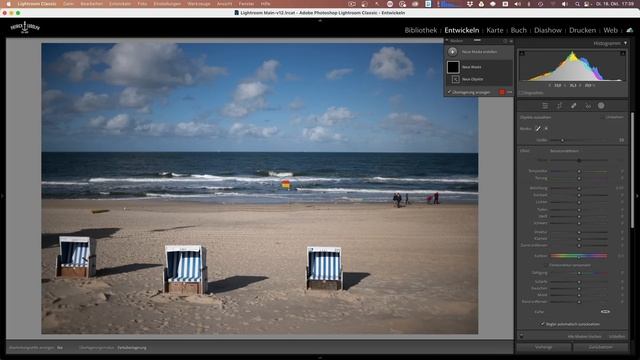This screenshot has height=360, width=640.
Task: Switch to the Web module
Action: coord(611,30)
